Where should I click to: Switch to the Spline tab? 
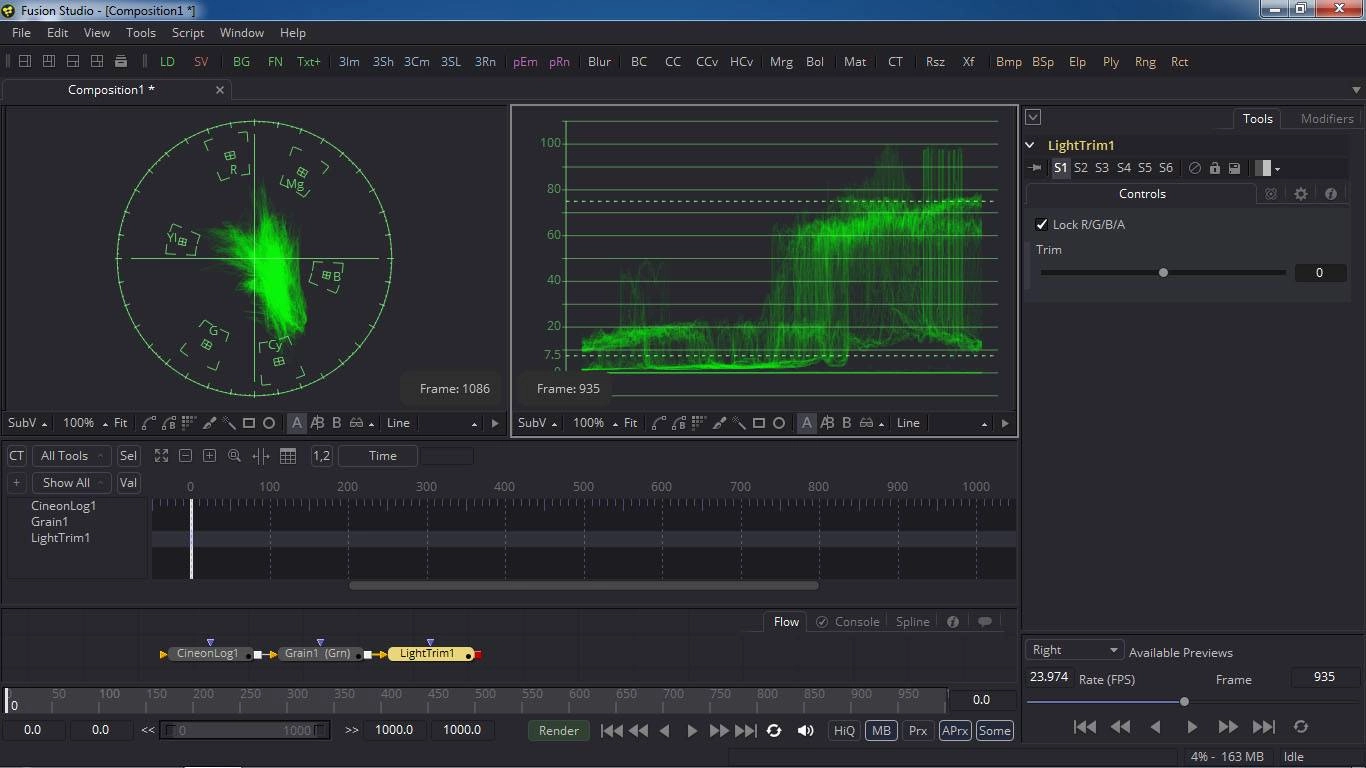(x=912, y=621)
